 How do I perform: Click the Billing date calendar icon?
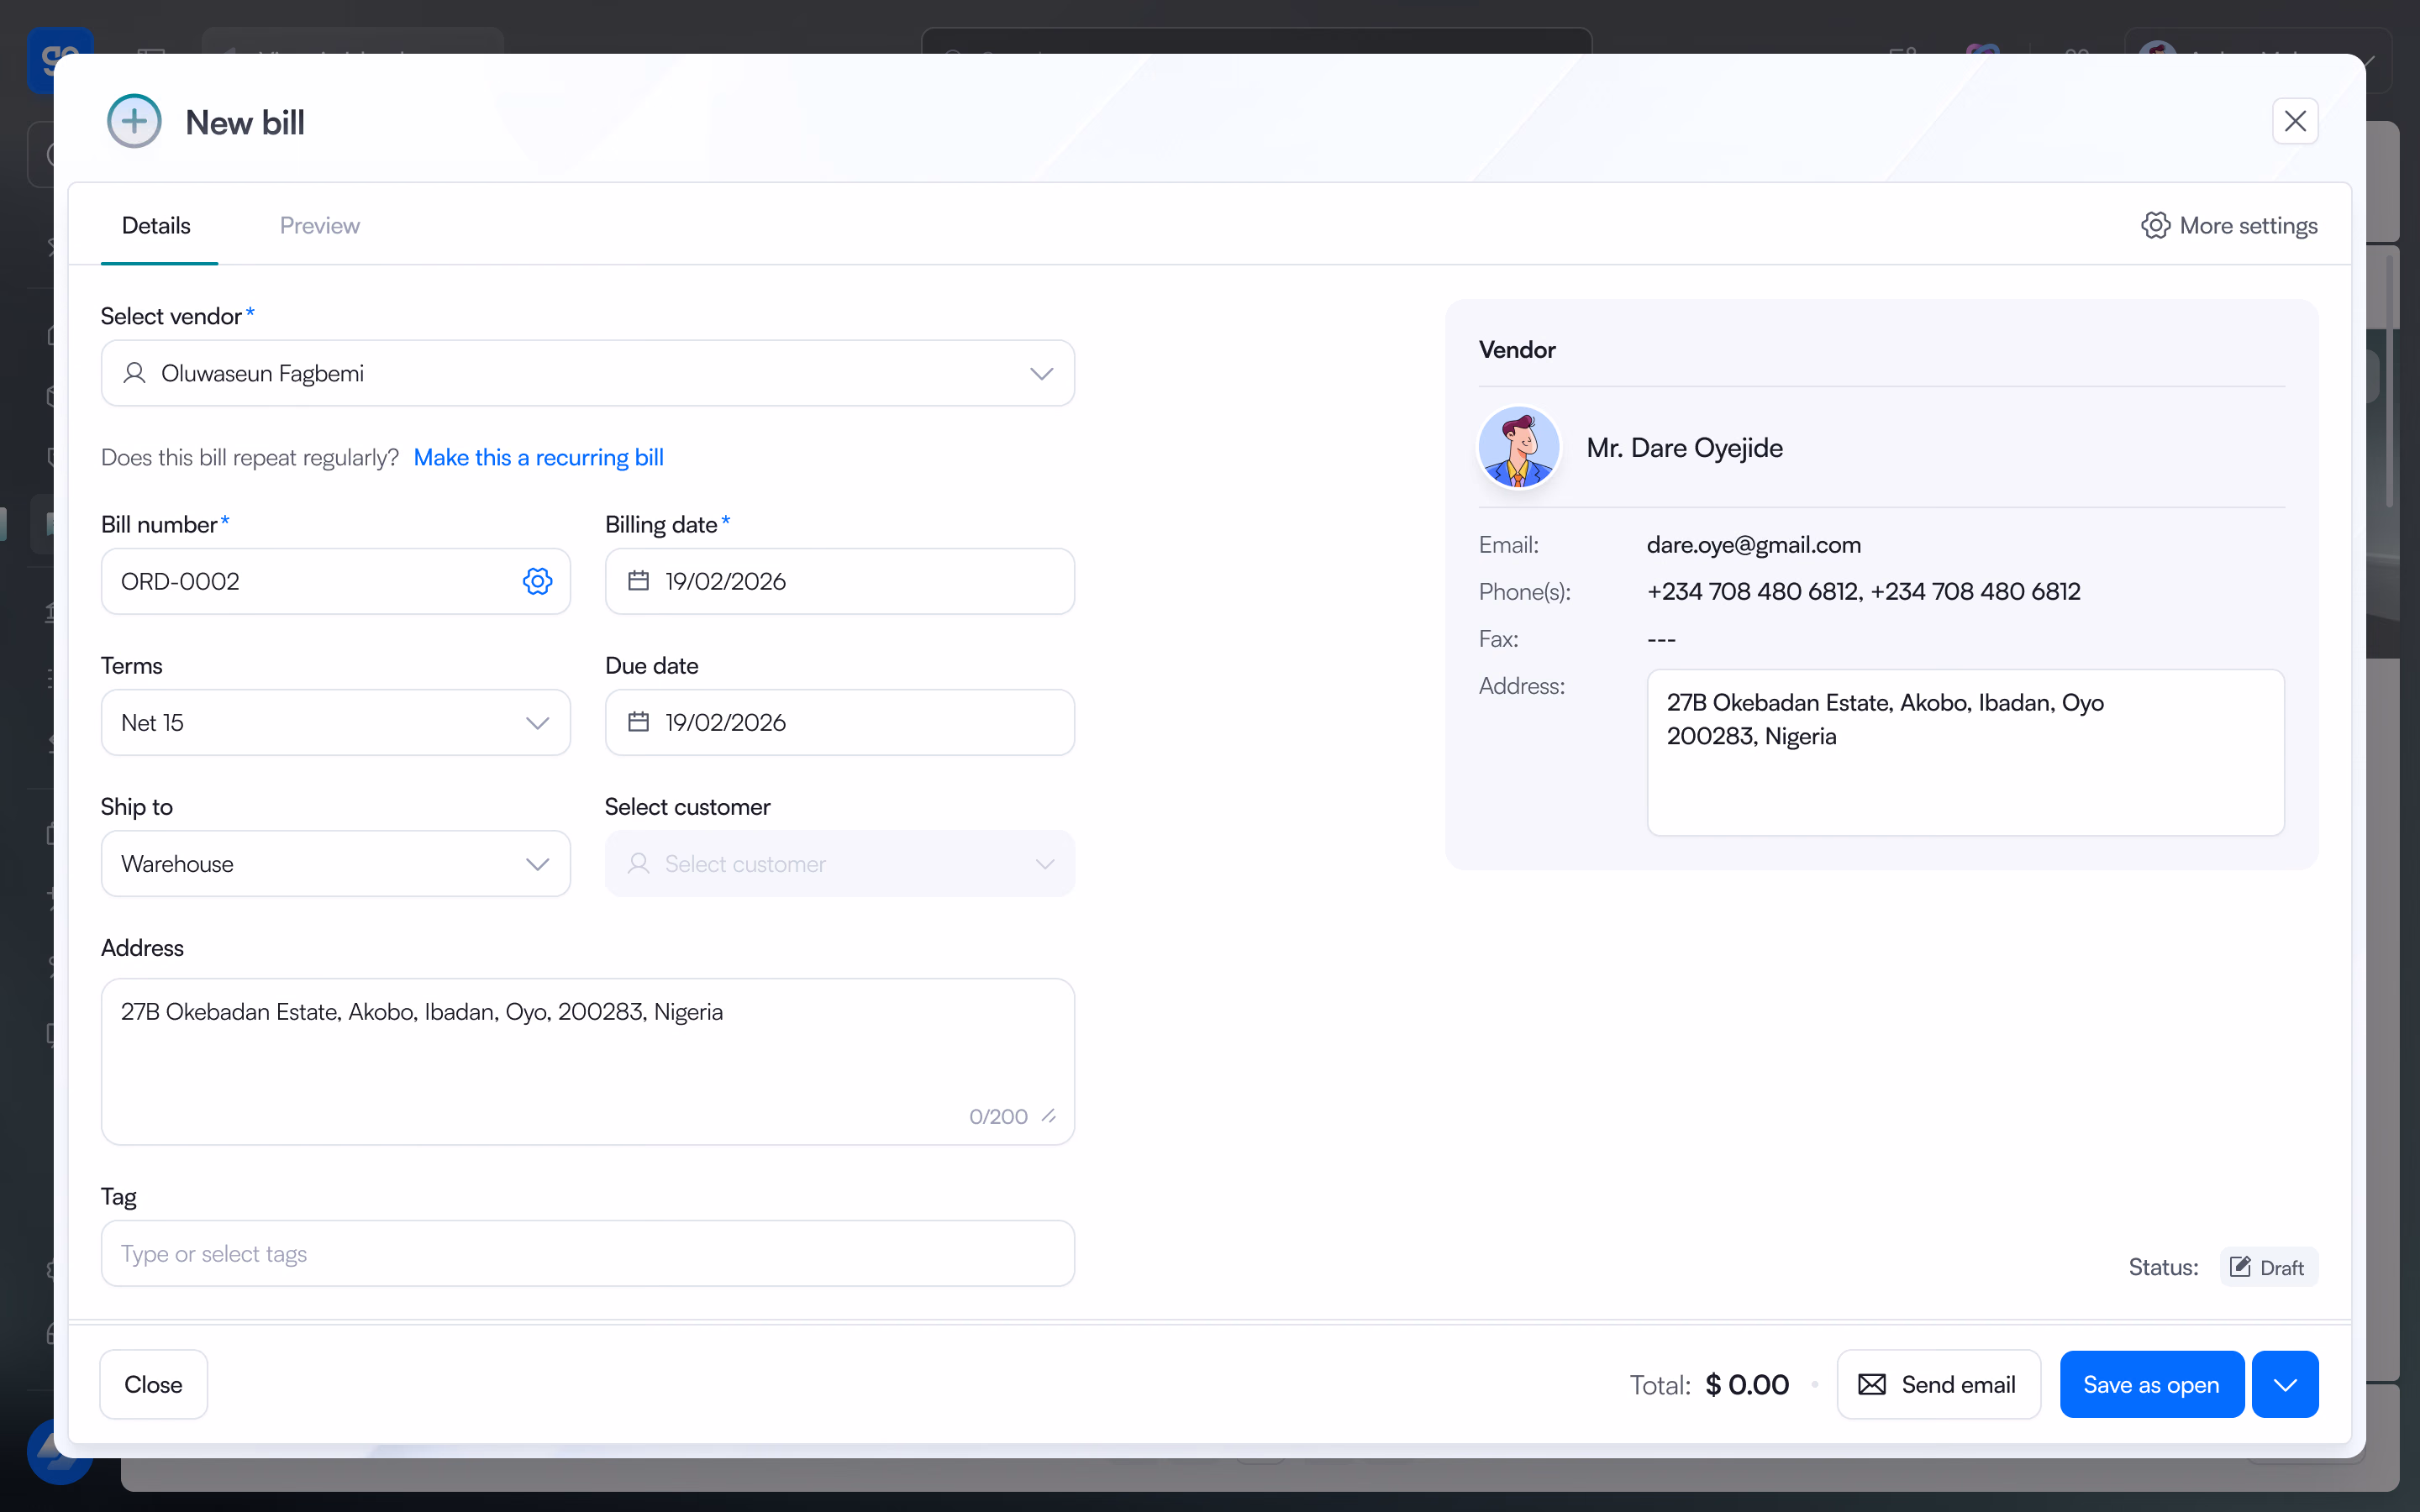click(x=638, y=581)
